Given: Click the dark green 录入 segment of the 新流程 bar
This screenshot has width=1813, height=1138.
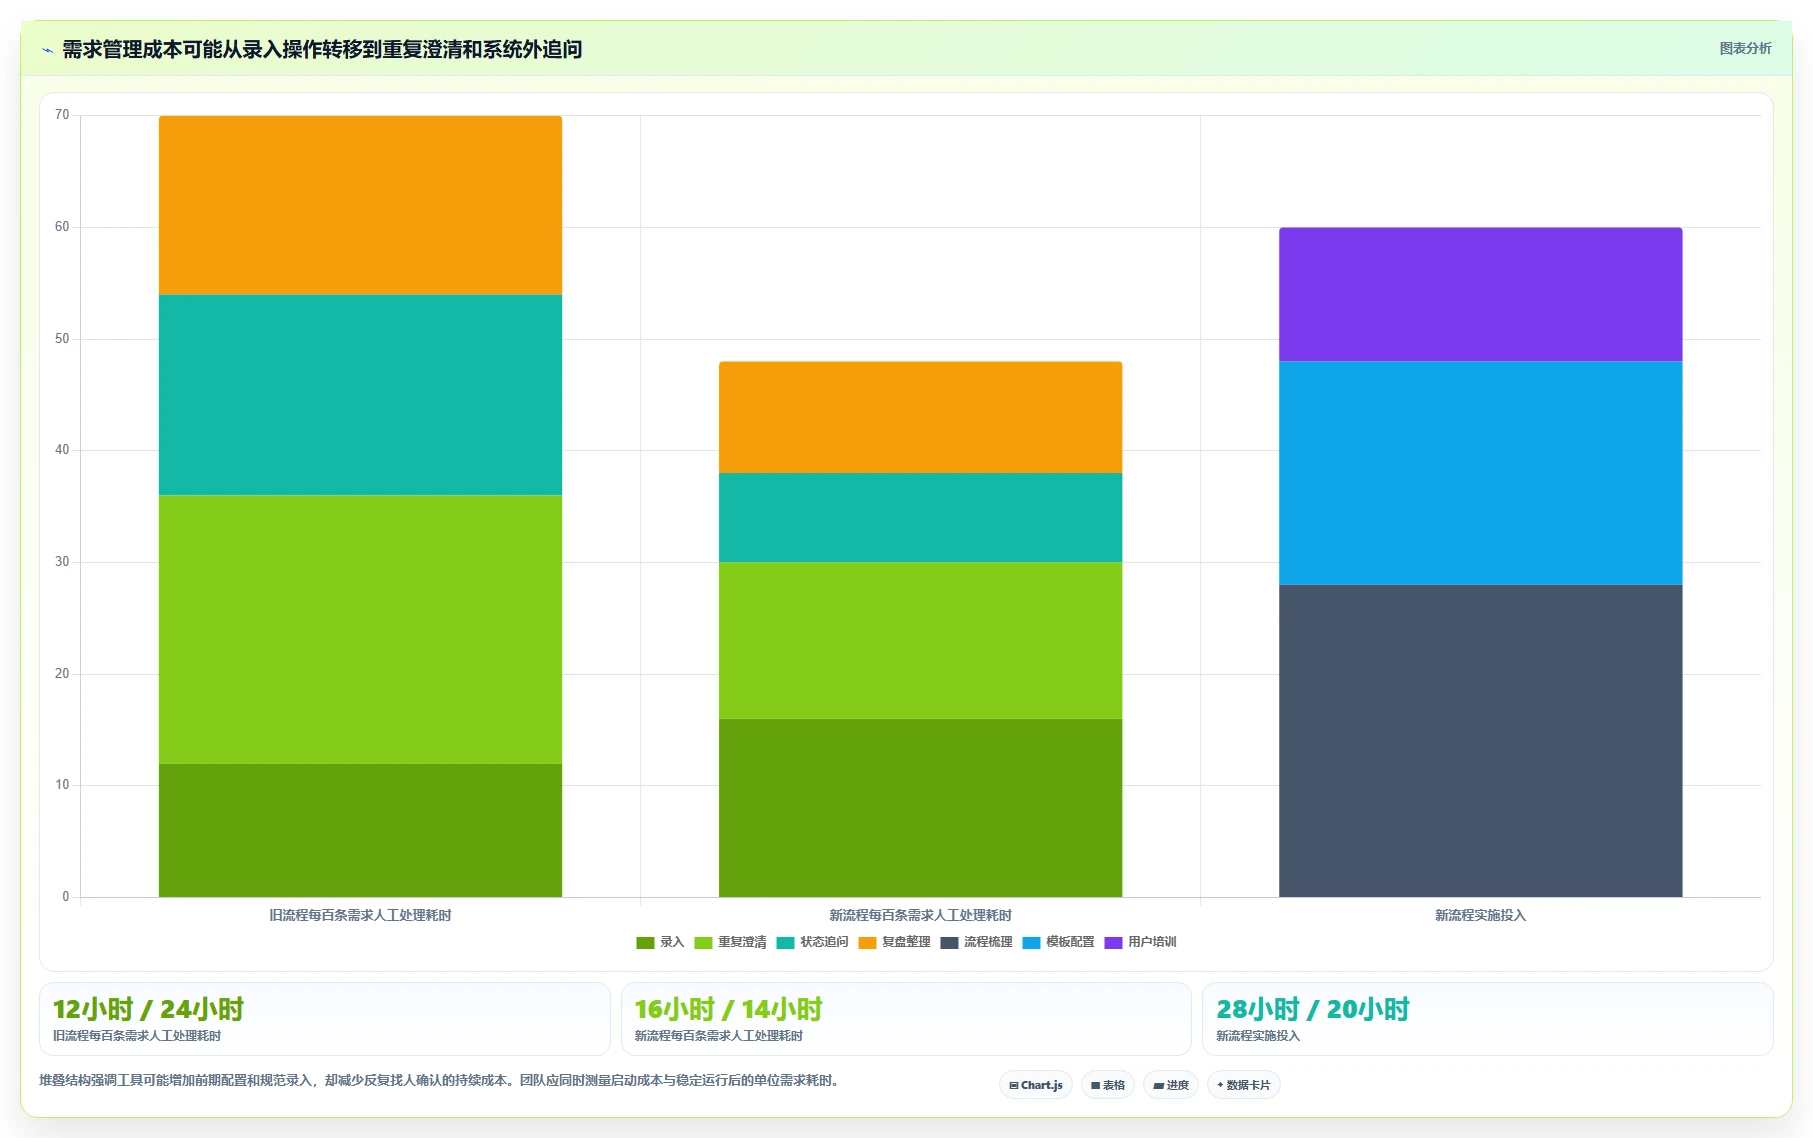Looking at the screenshot, I should coord(920,808).
